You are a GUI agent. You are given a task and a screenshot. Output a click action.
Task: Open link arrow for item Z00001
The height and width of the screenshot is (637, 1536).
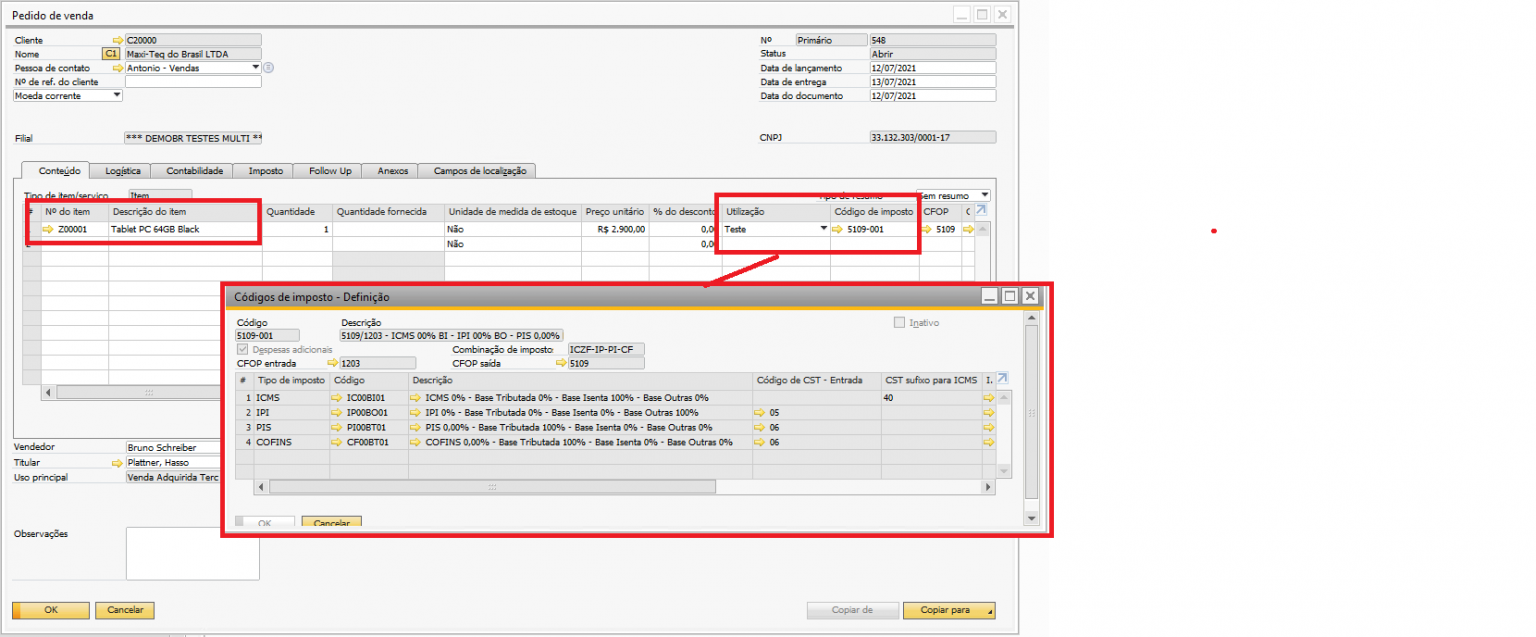[x=48, y=229]
